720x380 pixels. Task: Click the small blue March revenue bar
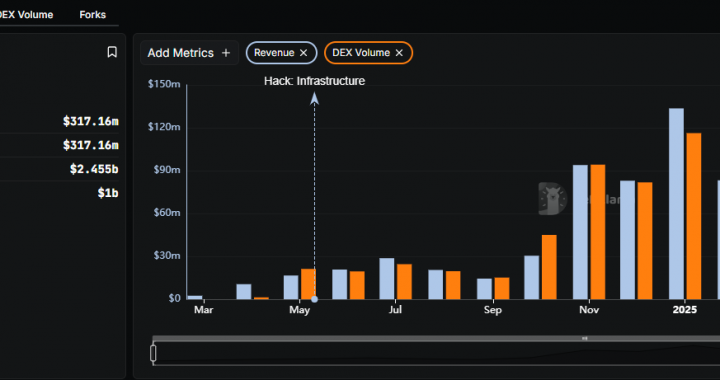click(x=195, y=297)
